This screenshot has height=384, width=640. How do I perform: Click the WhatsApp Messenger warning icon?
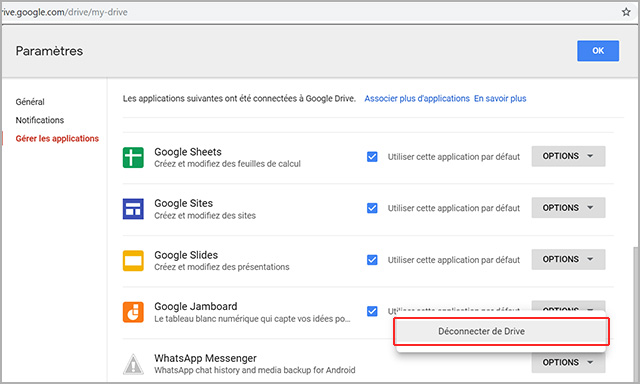click(133, 364)
